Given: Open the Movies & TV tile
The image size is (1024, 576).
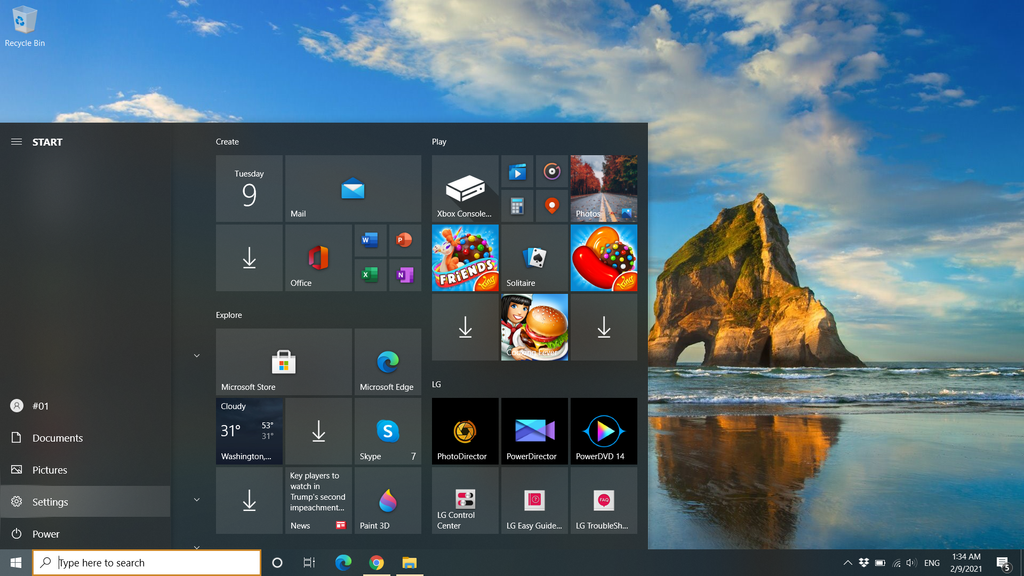Looking at the screenshot, I should (x=516, y=172).
